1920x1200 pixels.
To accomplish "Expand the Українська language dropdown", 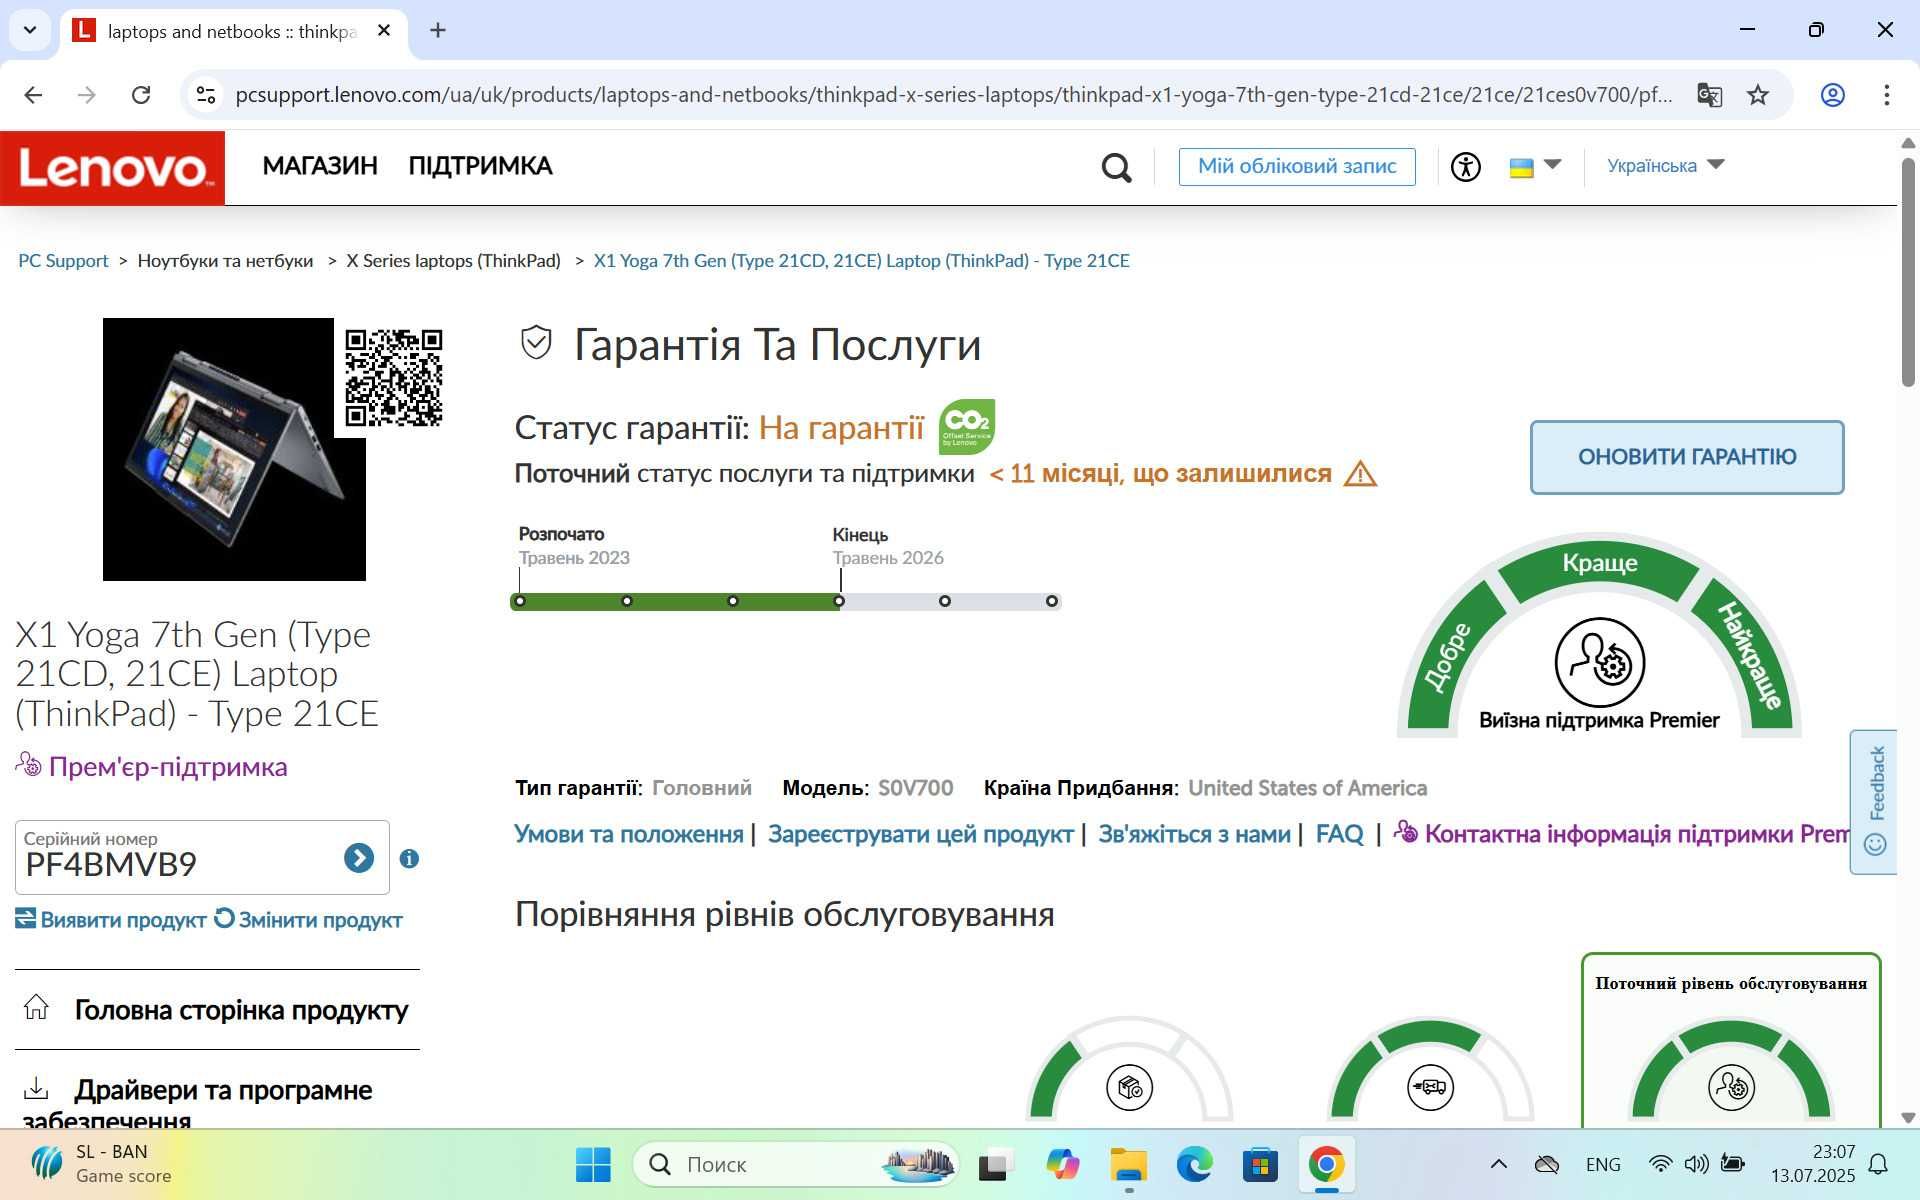I will tap(1665, 165).
